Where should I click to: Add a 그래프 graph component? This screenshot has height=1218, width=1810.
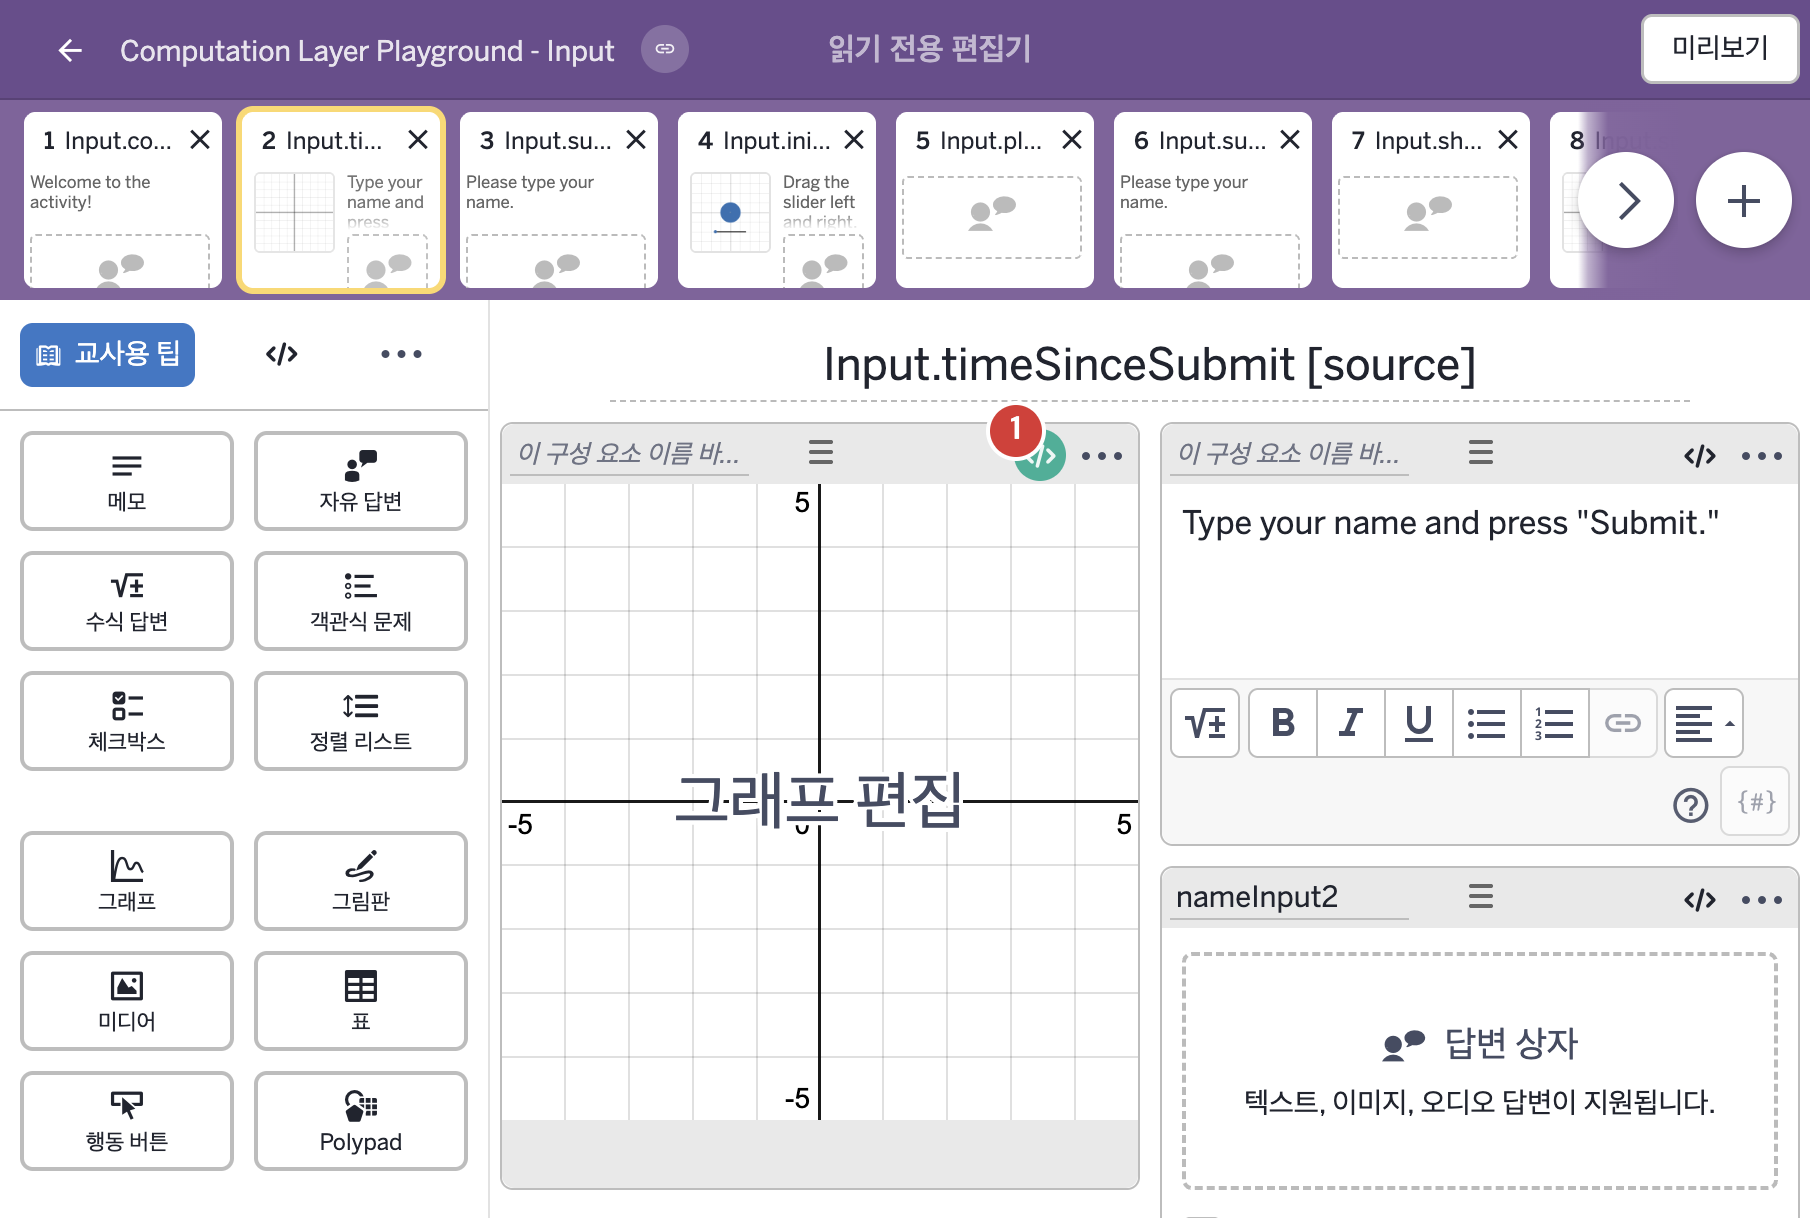pyautogui.click(x=127, y=881)
